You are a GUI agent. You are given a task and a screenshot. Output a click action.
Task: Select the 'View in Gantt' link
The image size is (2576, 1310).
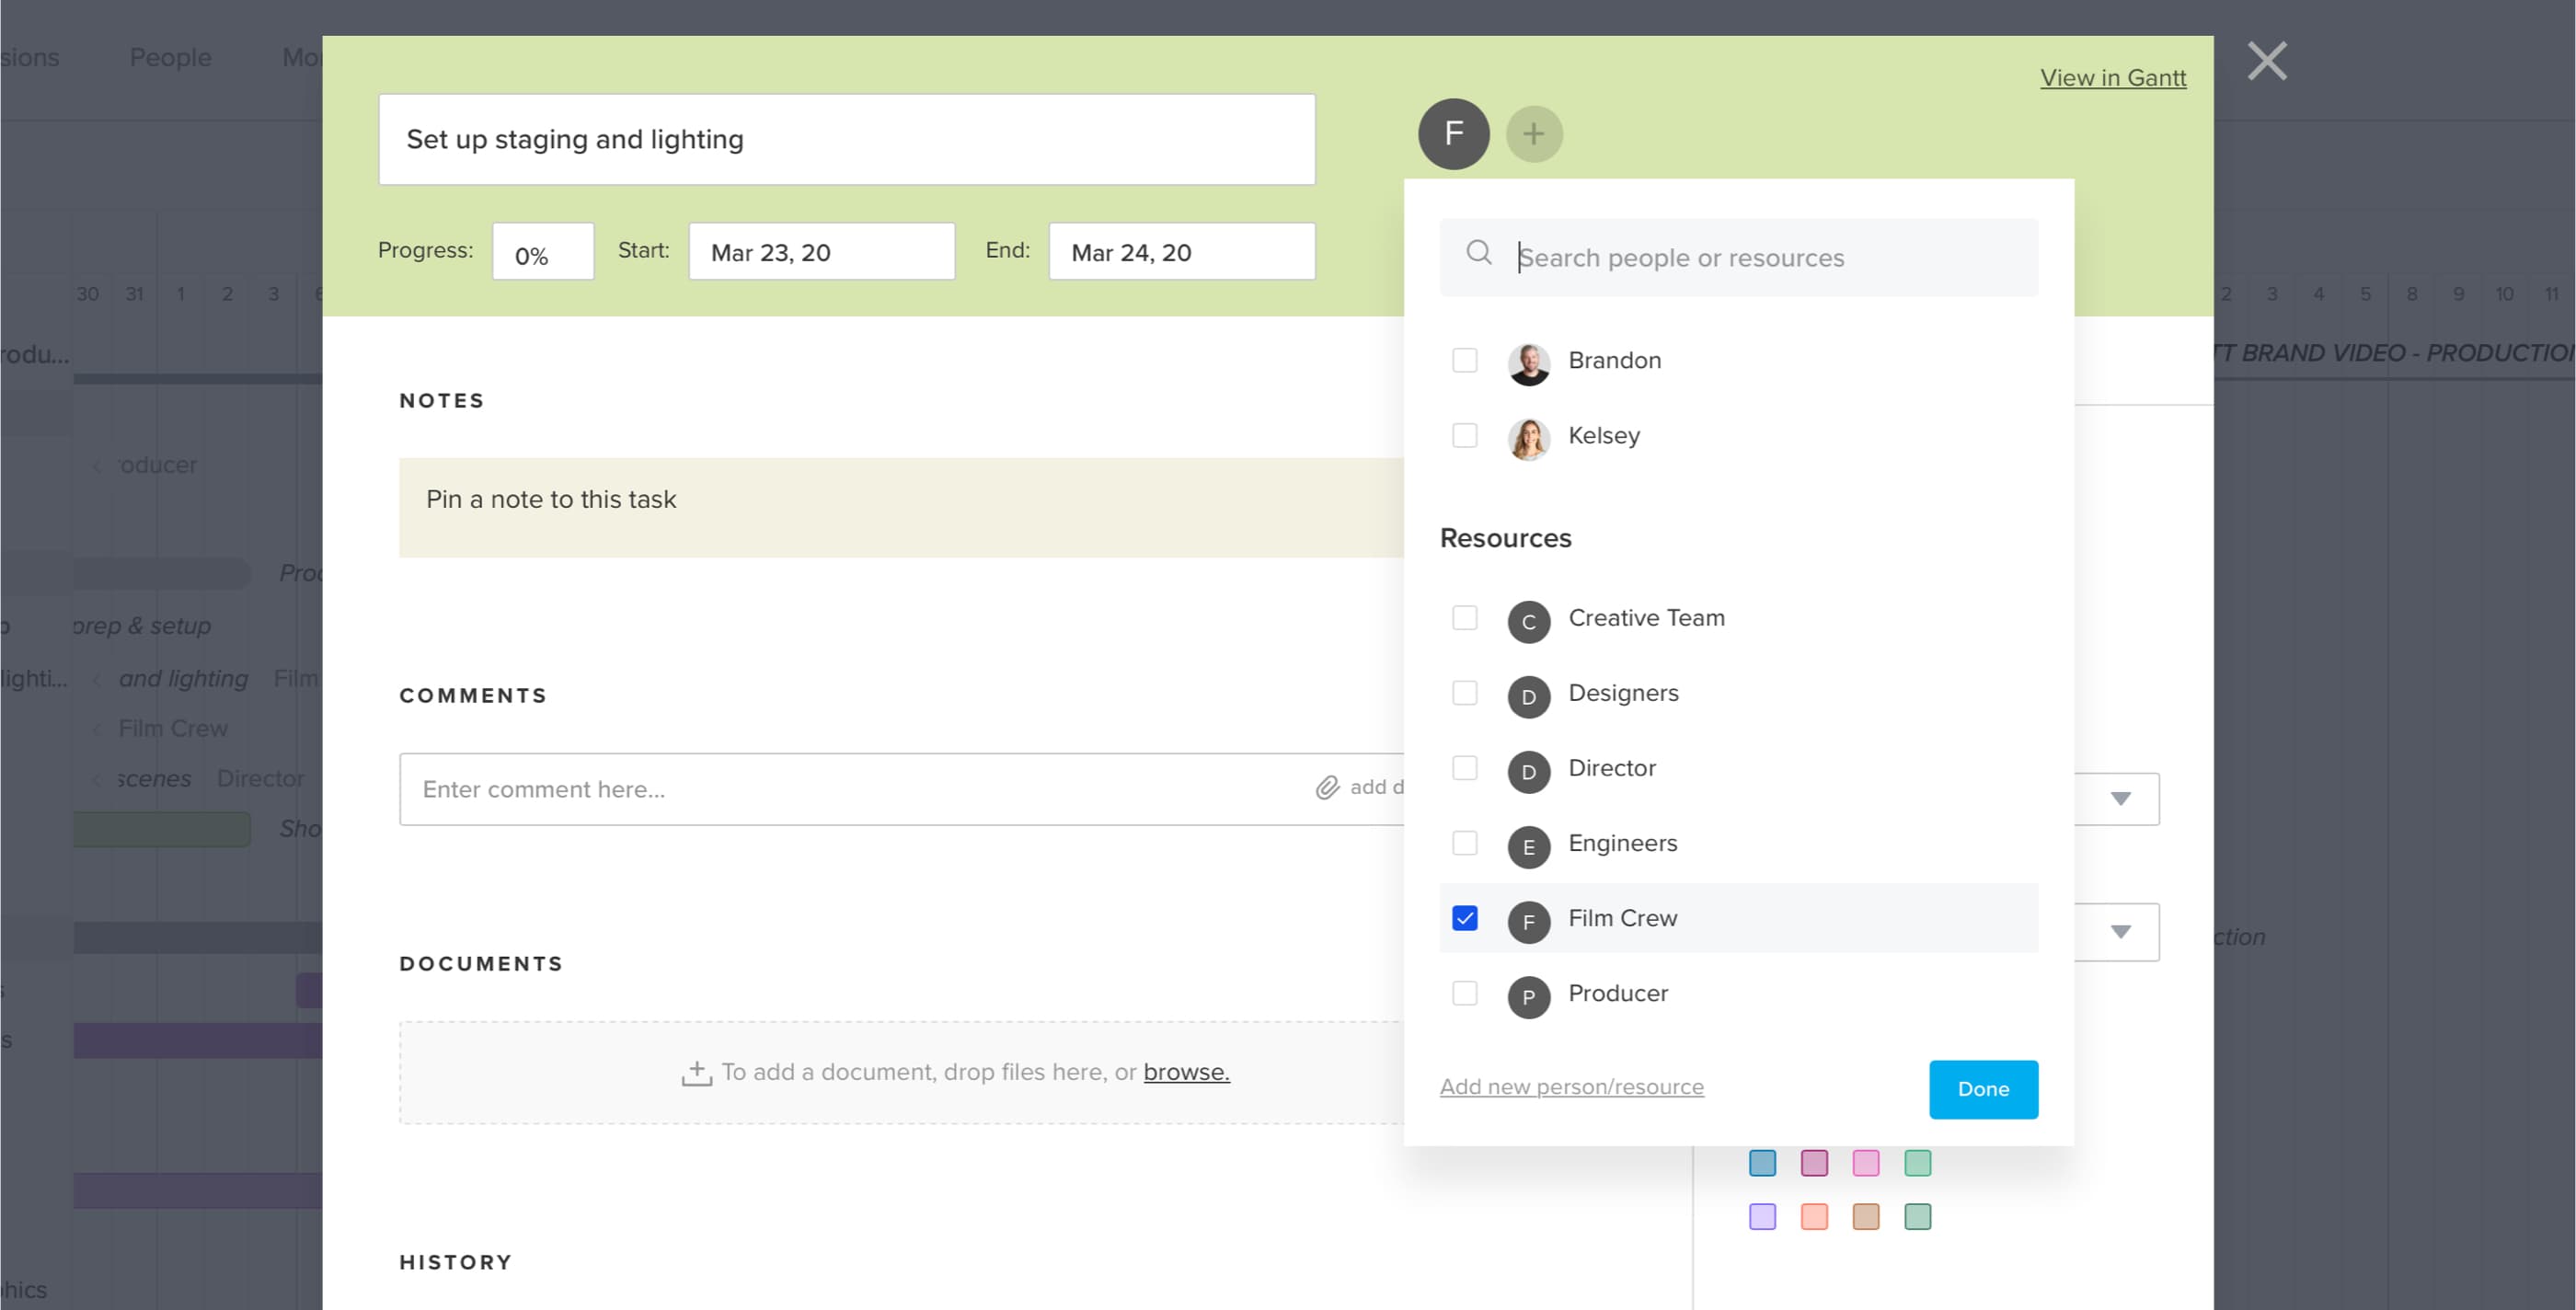[x=2112, y=77]
